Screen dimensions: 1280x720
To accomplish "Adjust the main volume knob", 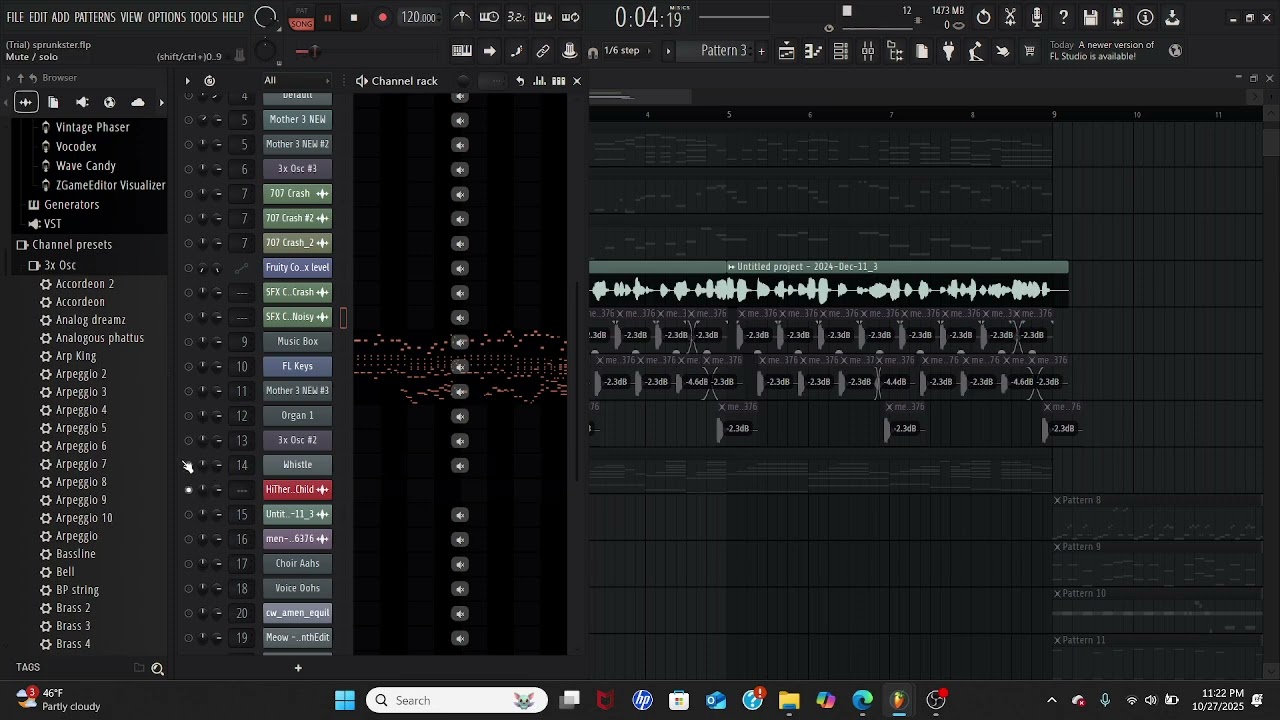I will click(x=266, y=17).
